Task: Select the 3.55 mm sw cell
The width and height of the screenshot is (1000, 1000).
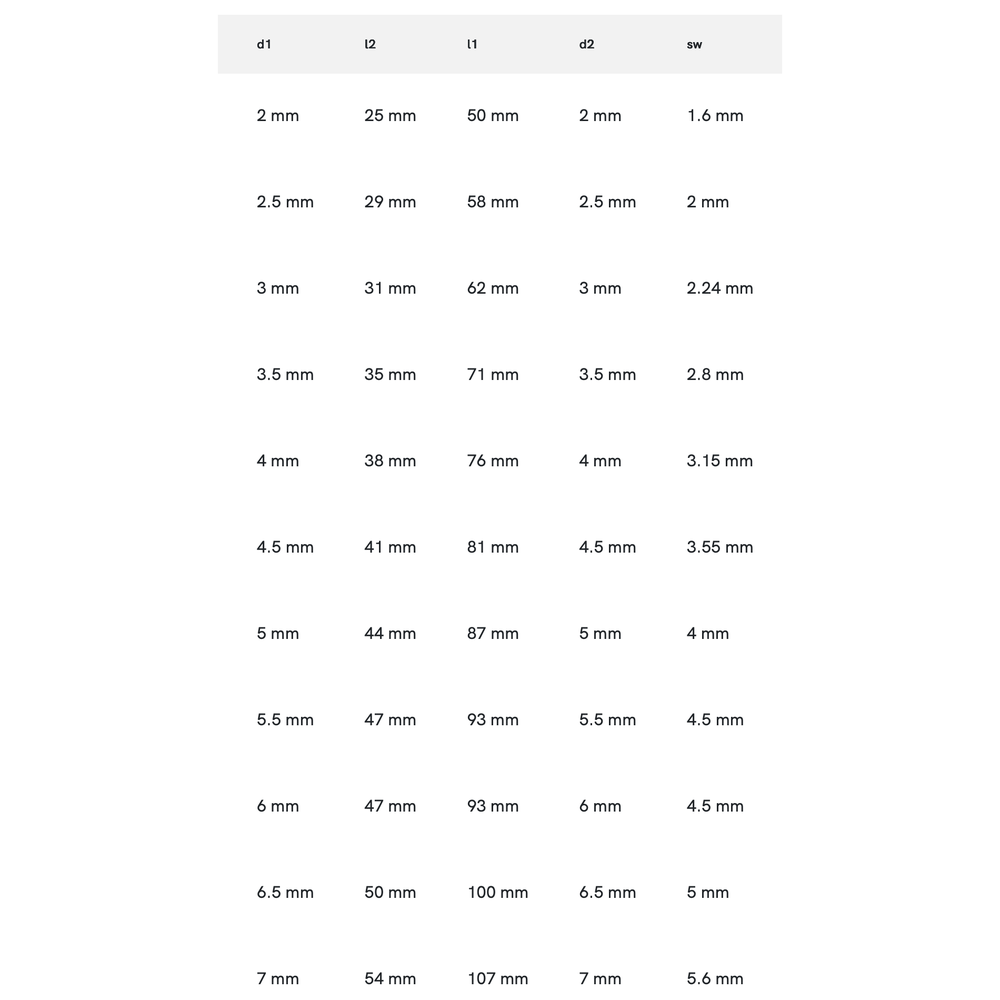Action: coord(720,547)
